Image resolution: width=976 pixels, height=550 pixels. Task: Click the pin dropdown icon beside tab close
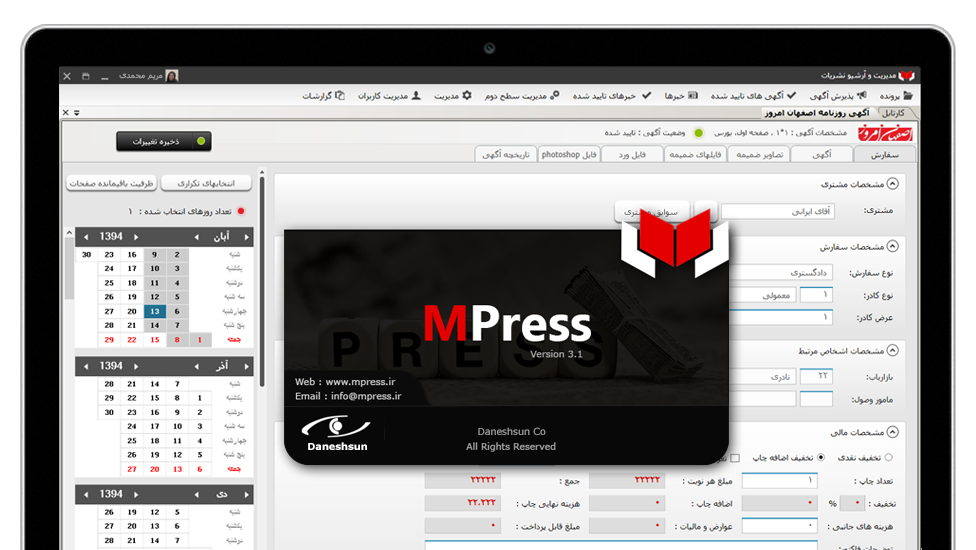(77, 113)
